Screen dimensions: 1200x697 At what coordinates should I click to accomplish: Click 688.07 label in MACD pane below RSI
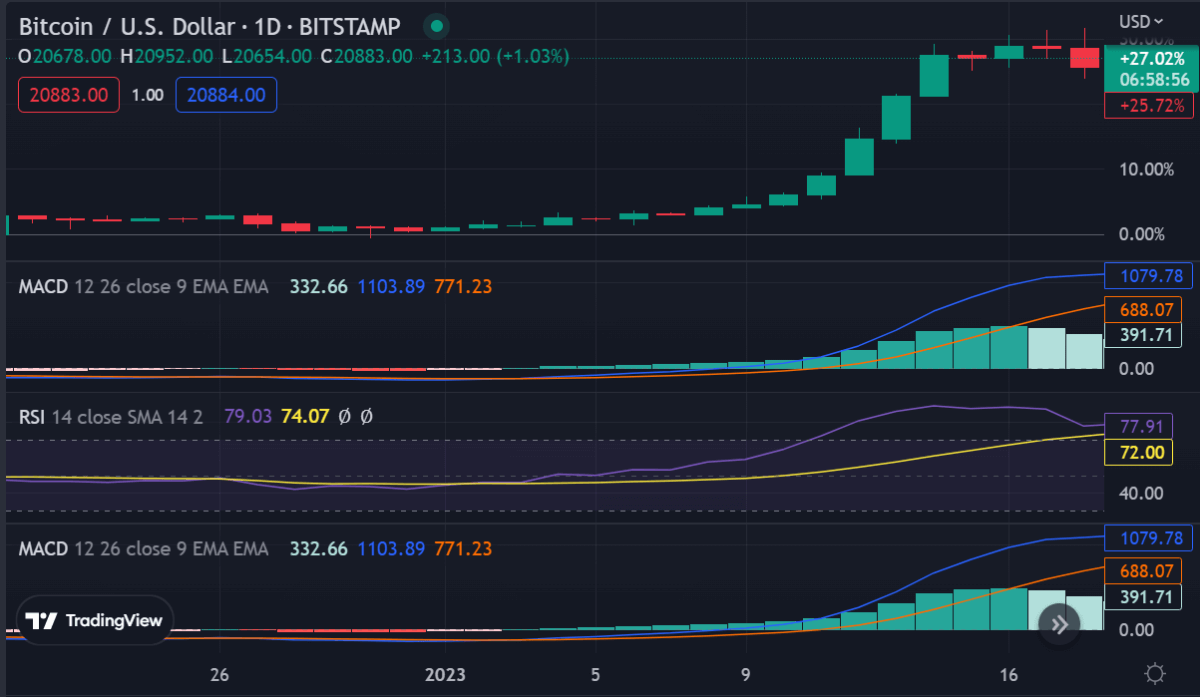(x=1144, y=572)
